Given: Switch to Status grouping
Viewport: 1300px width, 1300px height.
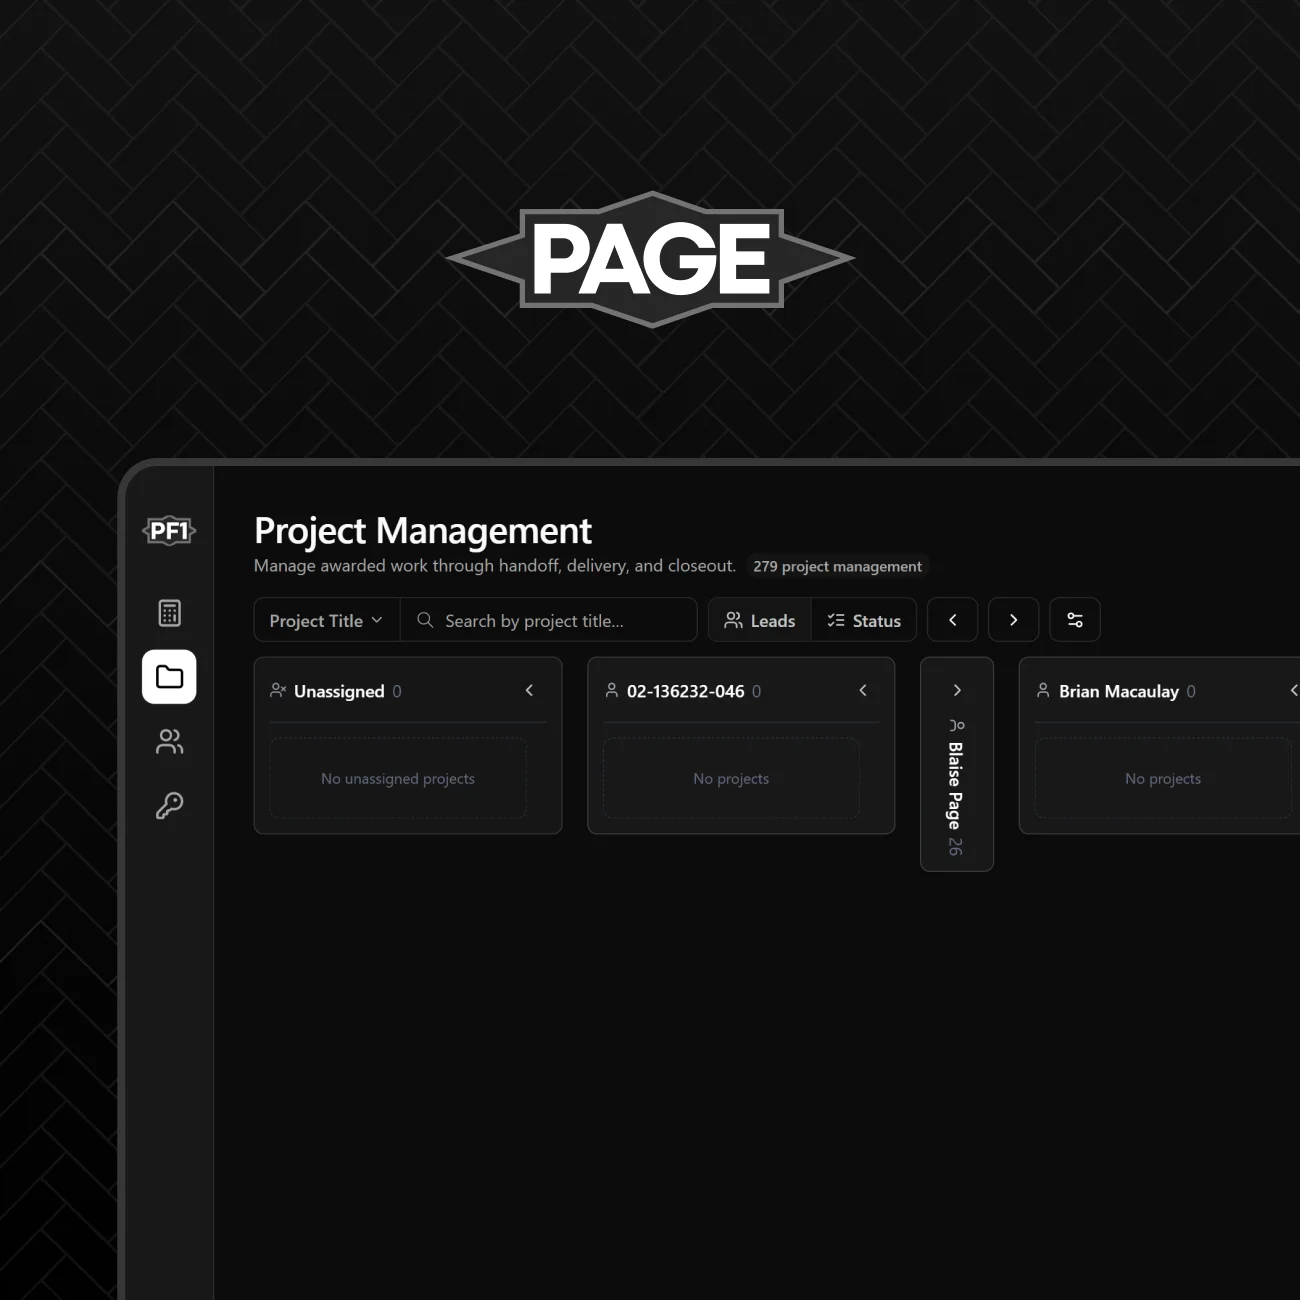Looking at the screenshot, I should pyautogui.click(x=864, y=620).
